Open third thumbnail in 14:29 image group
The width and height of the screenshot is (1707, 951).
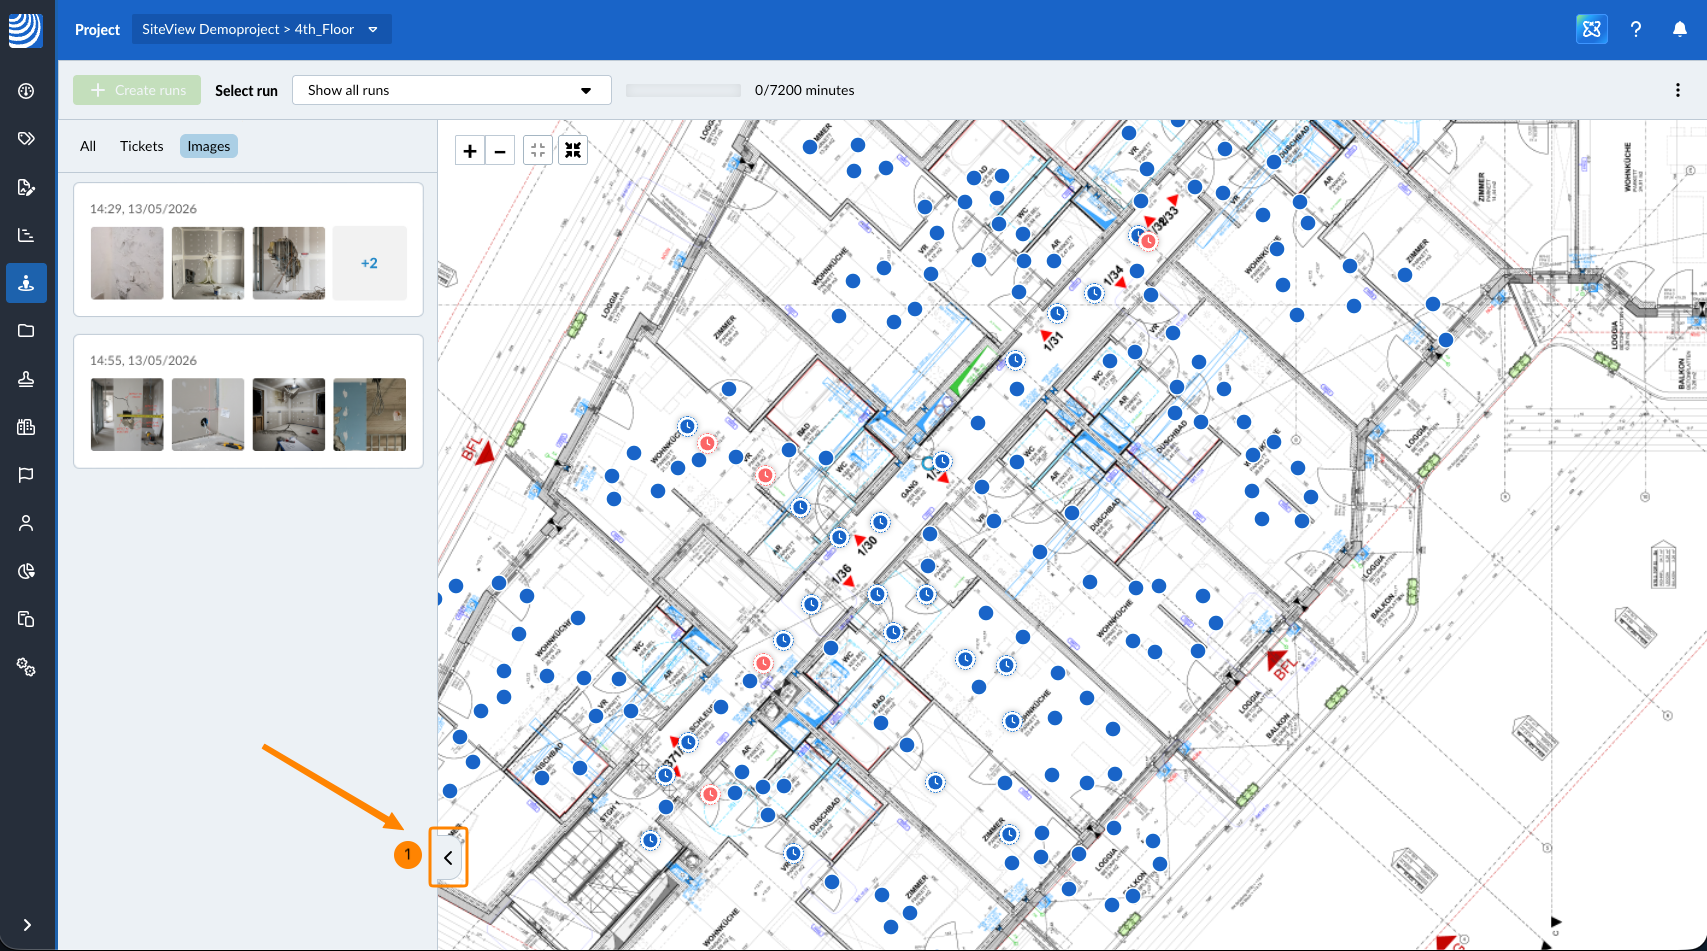[x=289, y=263]
